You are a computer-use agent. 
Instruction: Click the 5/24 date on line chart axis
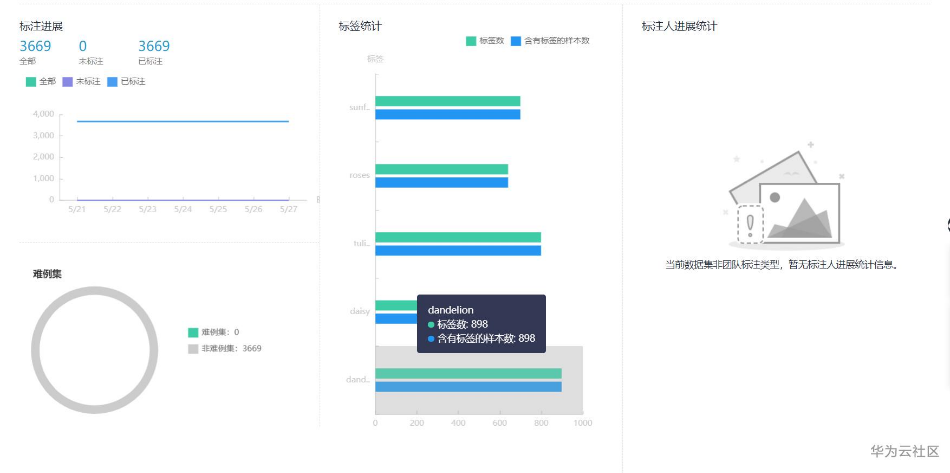pyautogui.click(x=183, y=210)
